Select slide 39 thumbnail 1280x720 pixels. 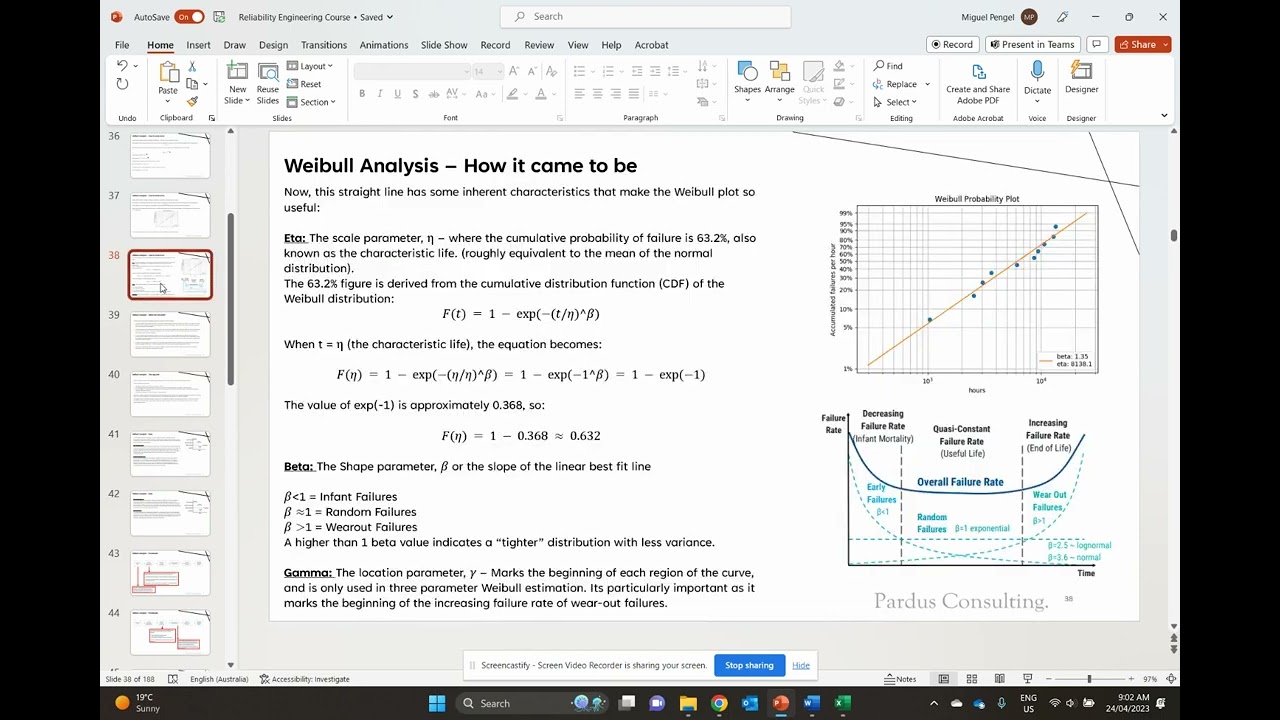coord(170,334)
